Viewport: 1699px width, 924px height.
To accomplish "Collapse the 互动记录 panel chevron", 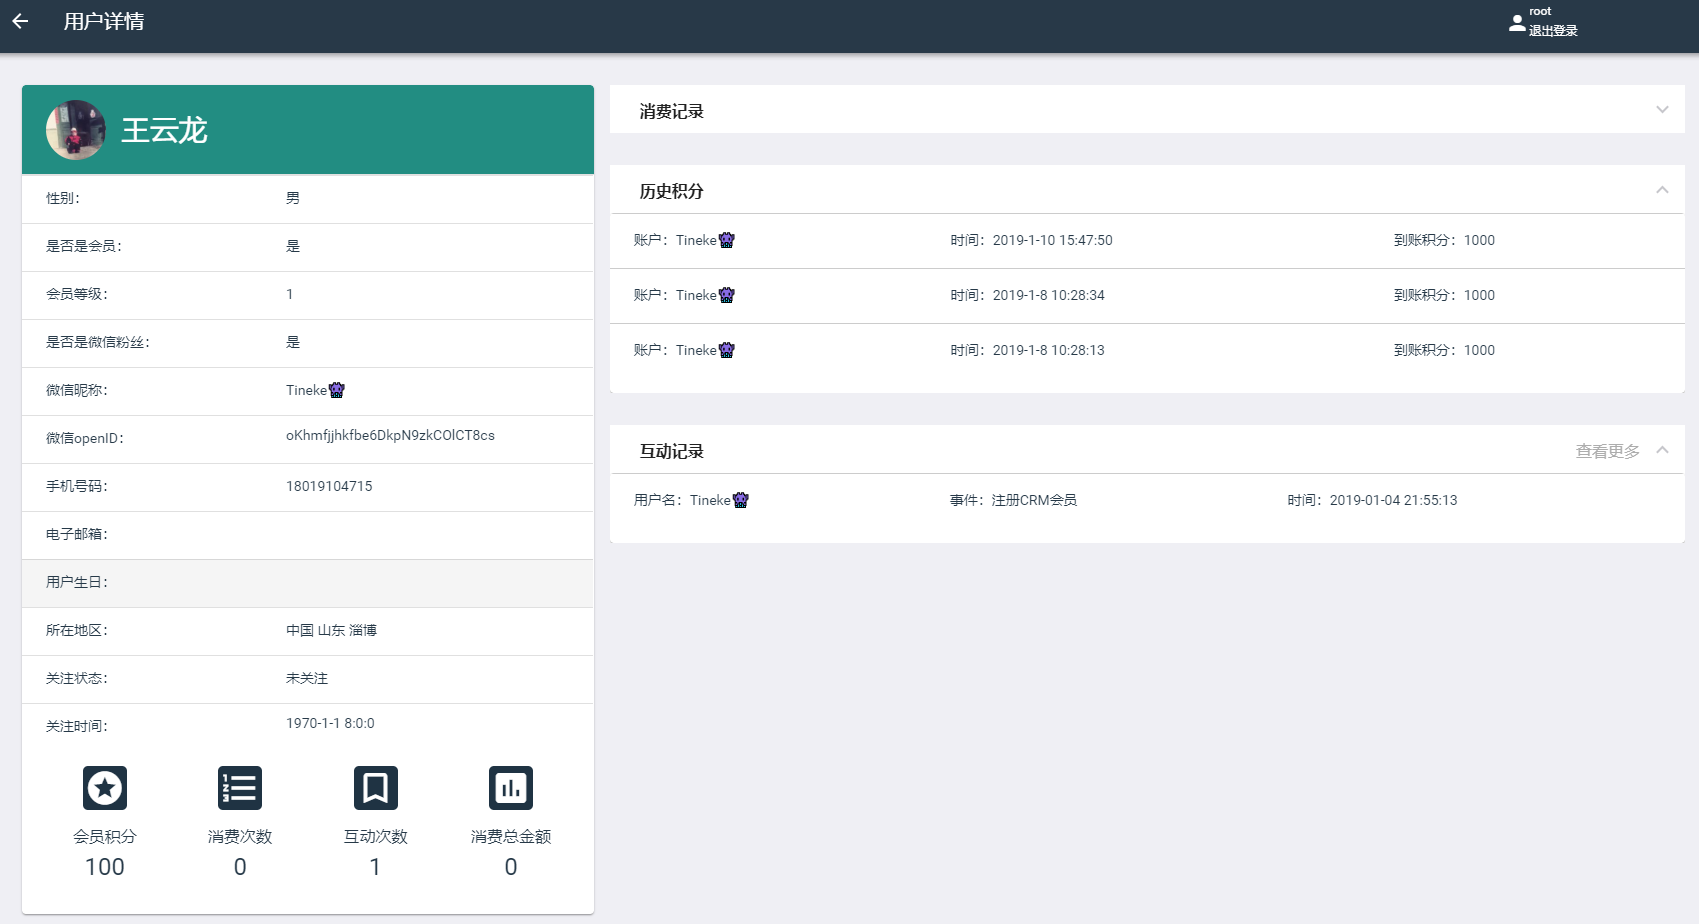I will point(1662,450).
